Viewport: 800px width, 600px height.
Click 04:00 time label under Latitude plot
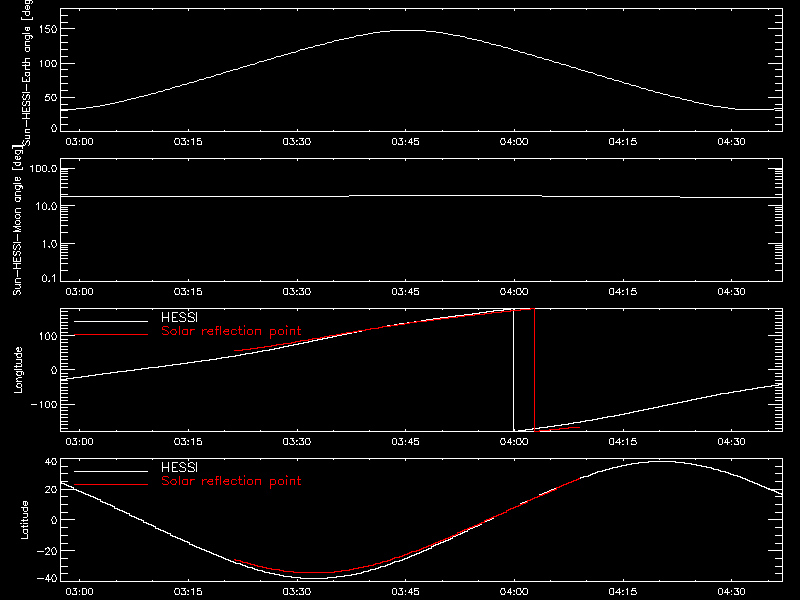click(x=514, y=592)
